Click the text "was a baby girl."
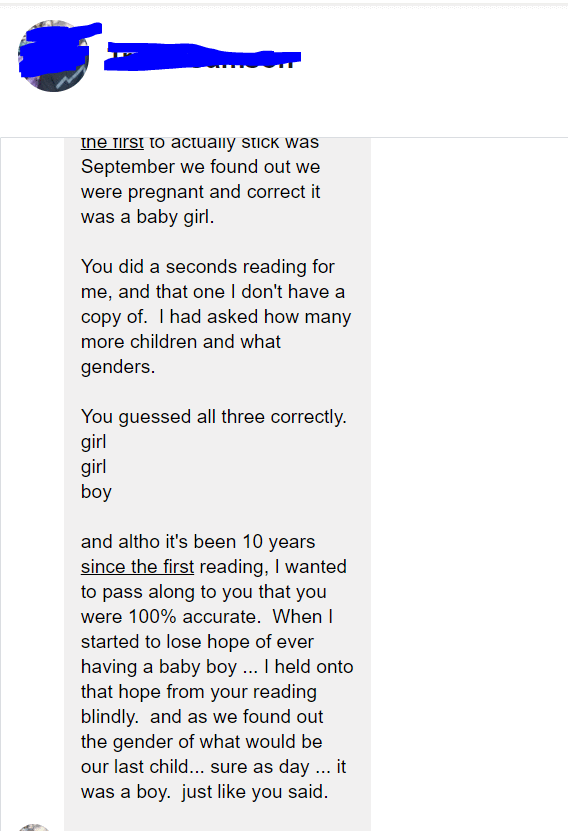The image size is (568, 831). click(x=147, y=217)
